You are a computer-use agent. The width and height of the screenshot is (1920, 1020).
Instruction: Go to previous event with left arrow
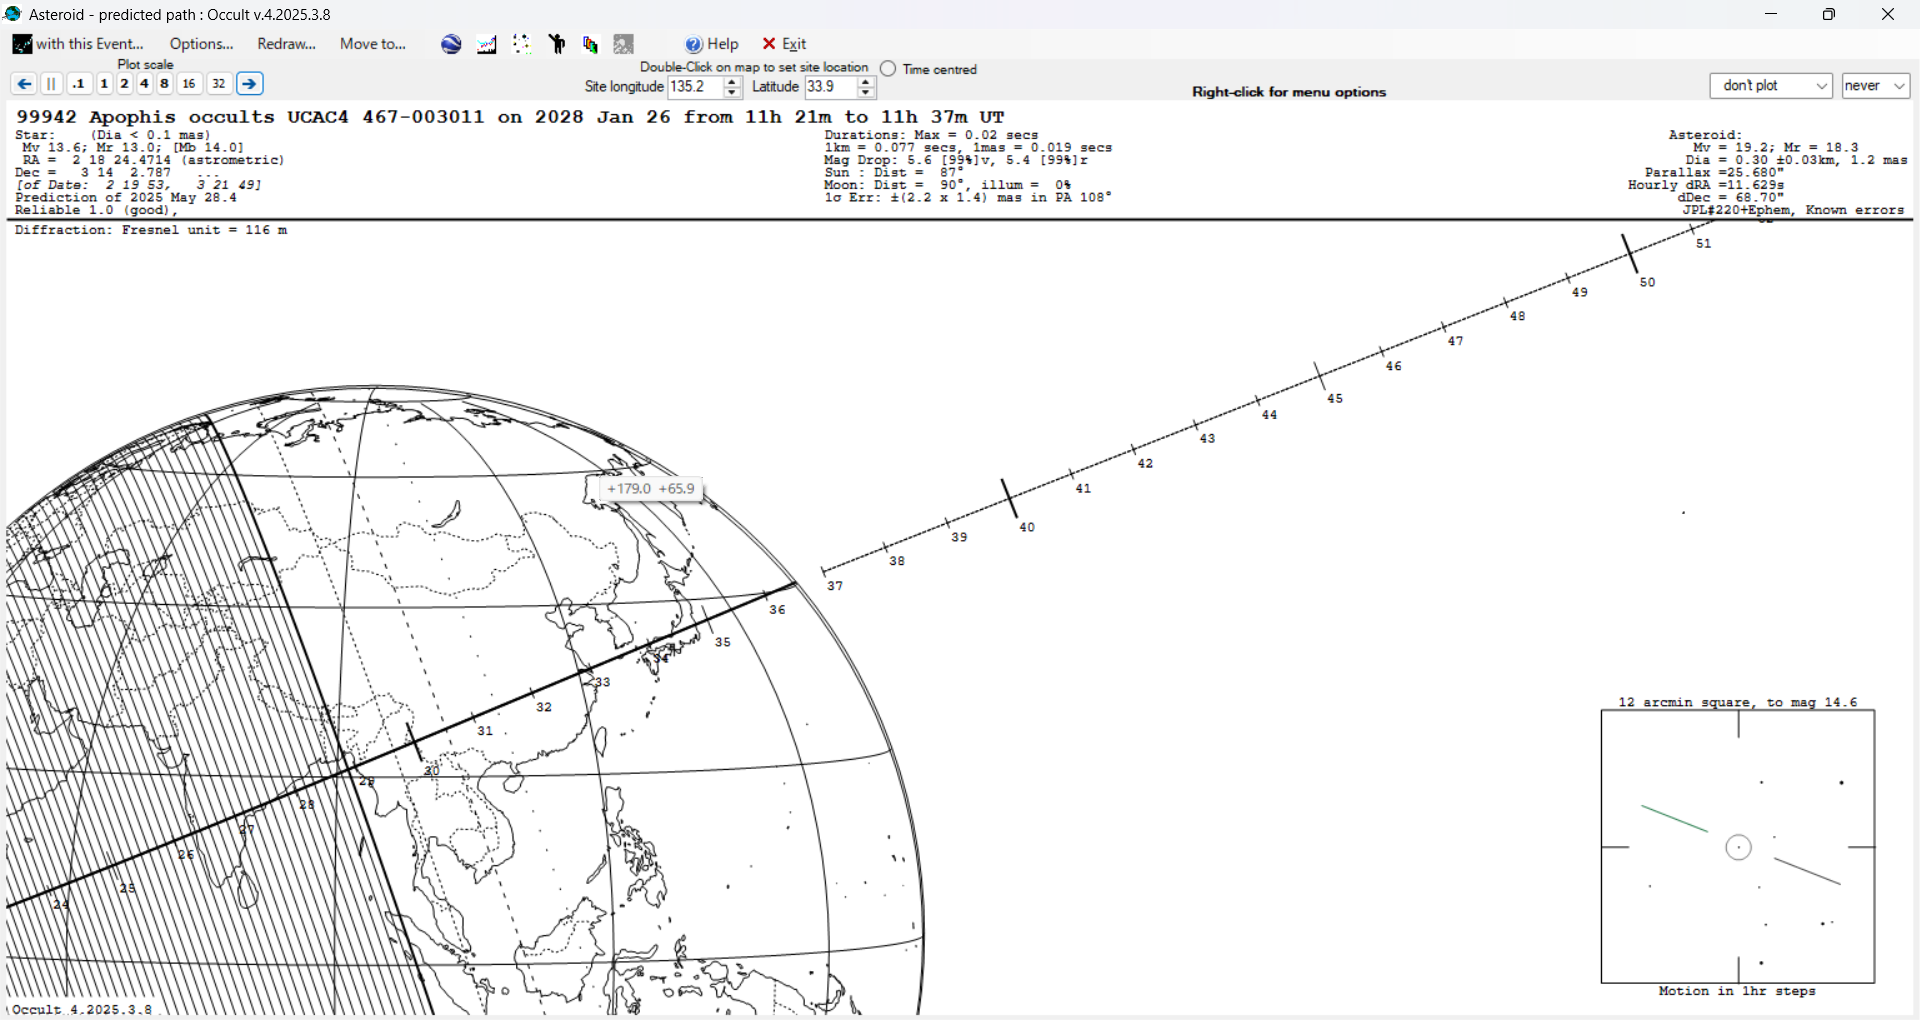click(24, 84)
